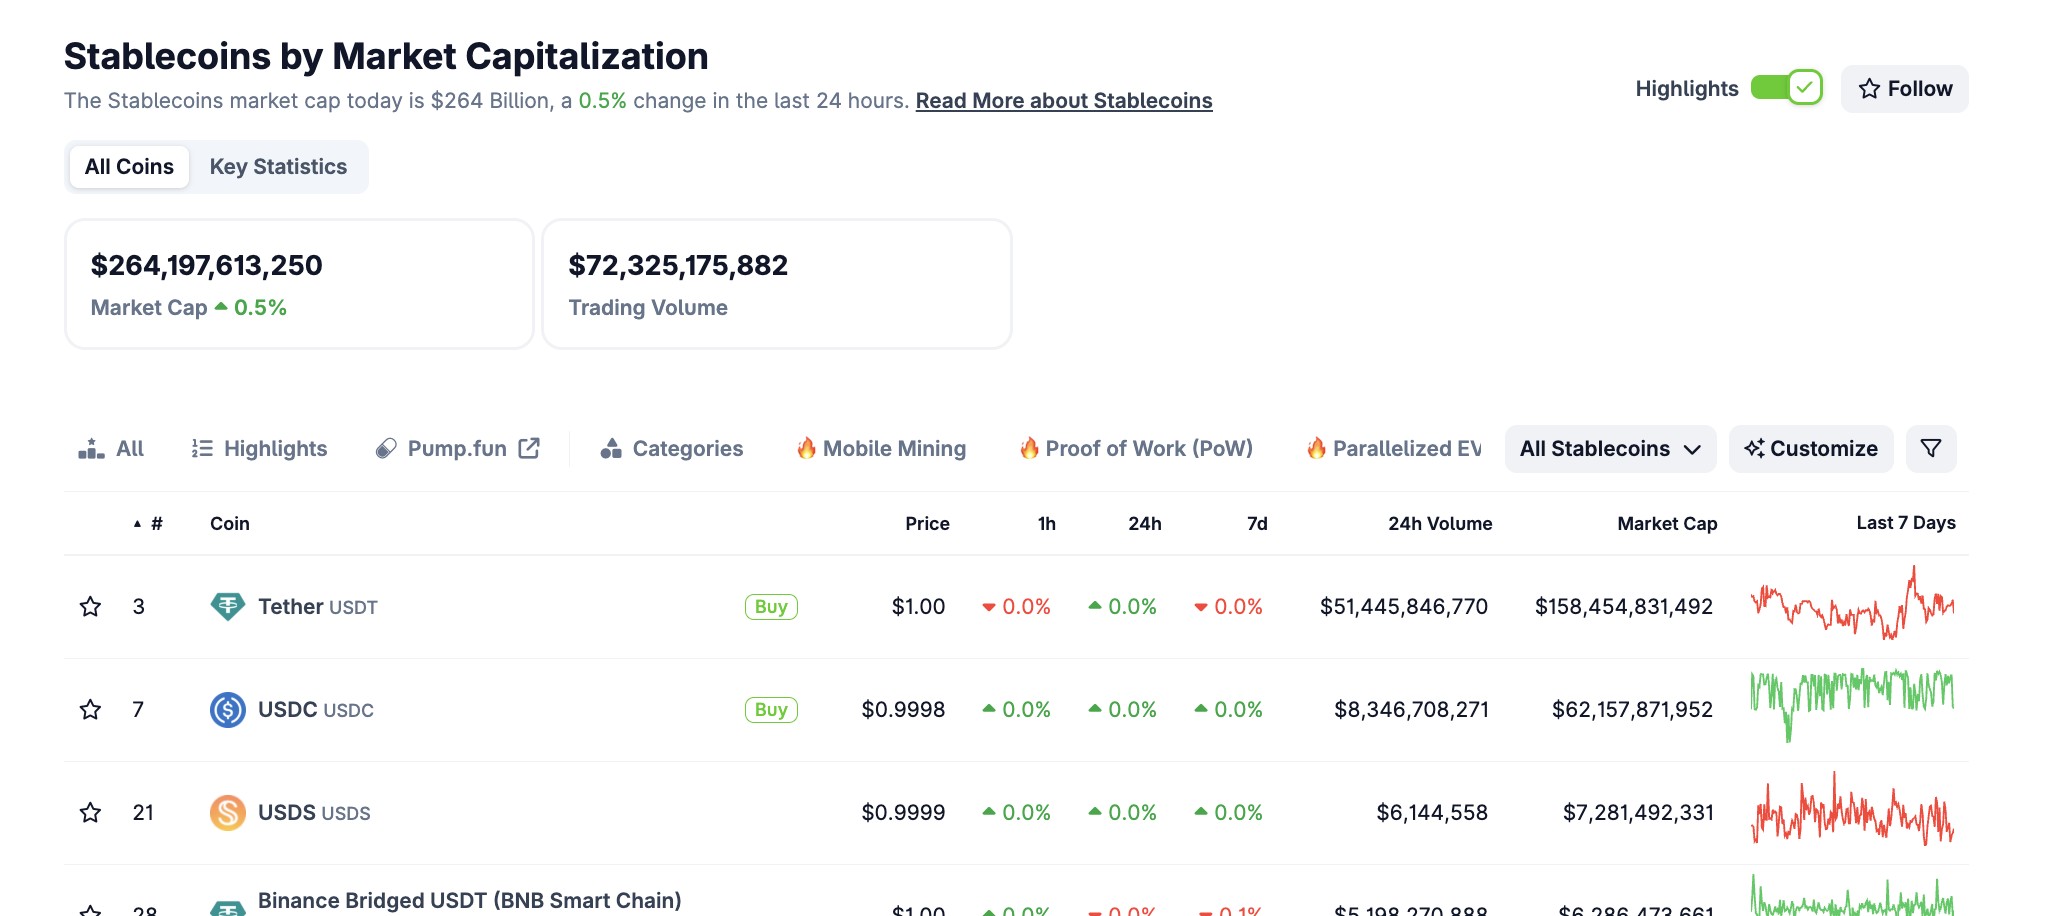Click USDC 24h volume $8,346,708,271
2066x916 pixels.
(x=1411, y=709)
